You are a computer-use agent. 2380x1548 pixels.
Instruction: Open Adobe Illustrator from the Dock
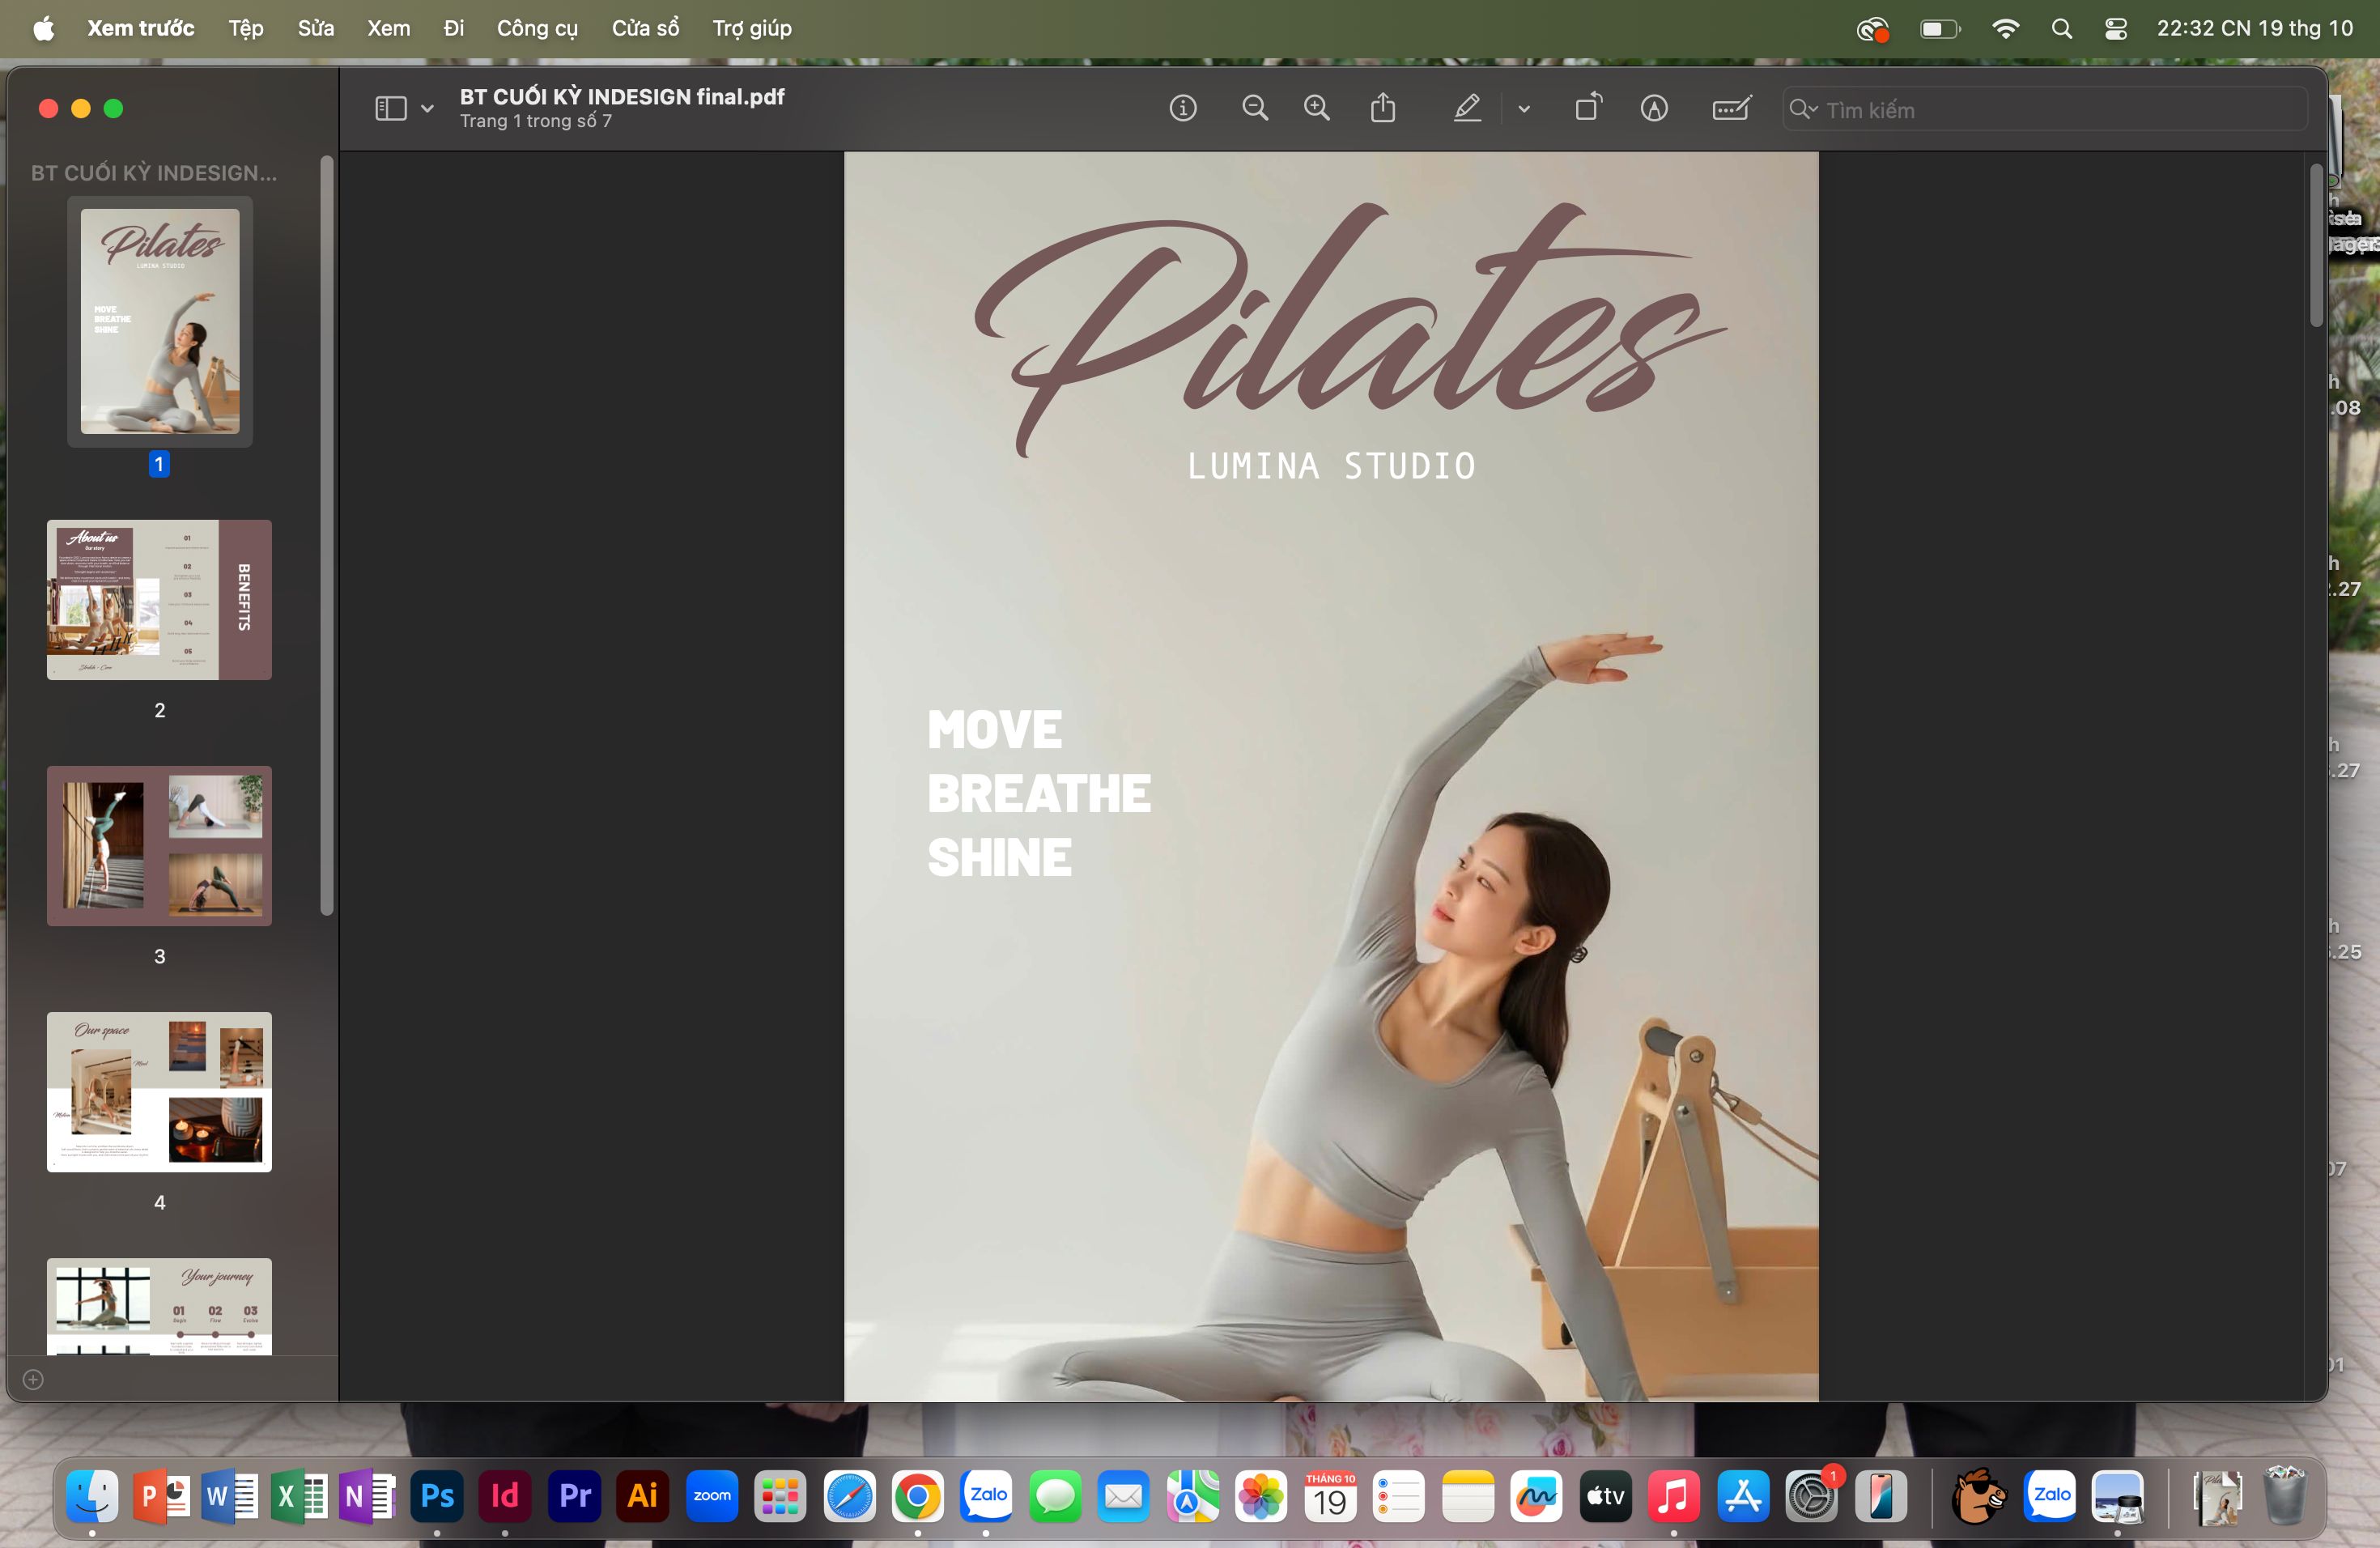[x=642, y=1496]
